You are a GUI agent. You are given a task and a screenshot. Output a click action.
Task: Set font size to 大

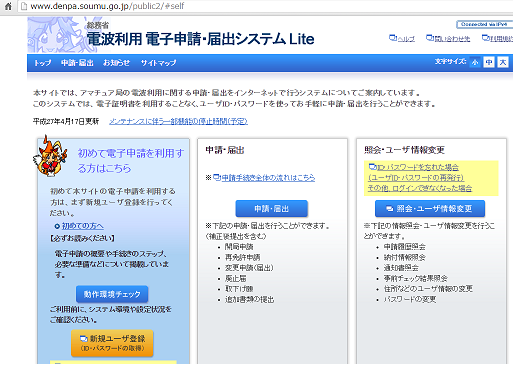(x=503, y=62)
